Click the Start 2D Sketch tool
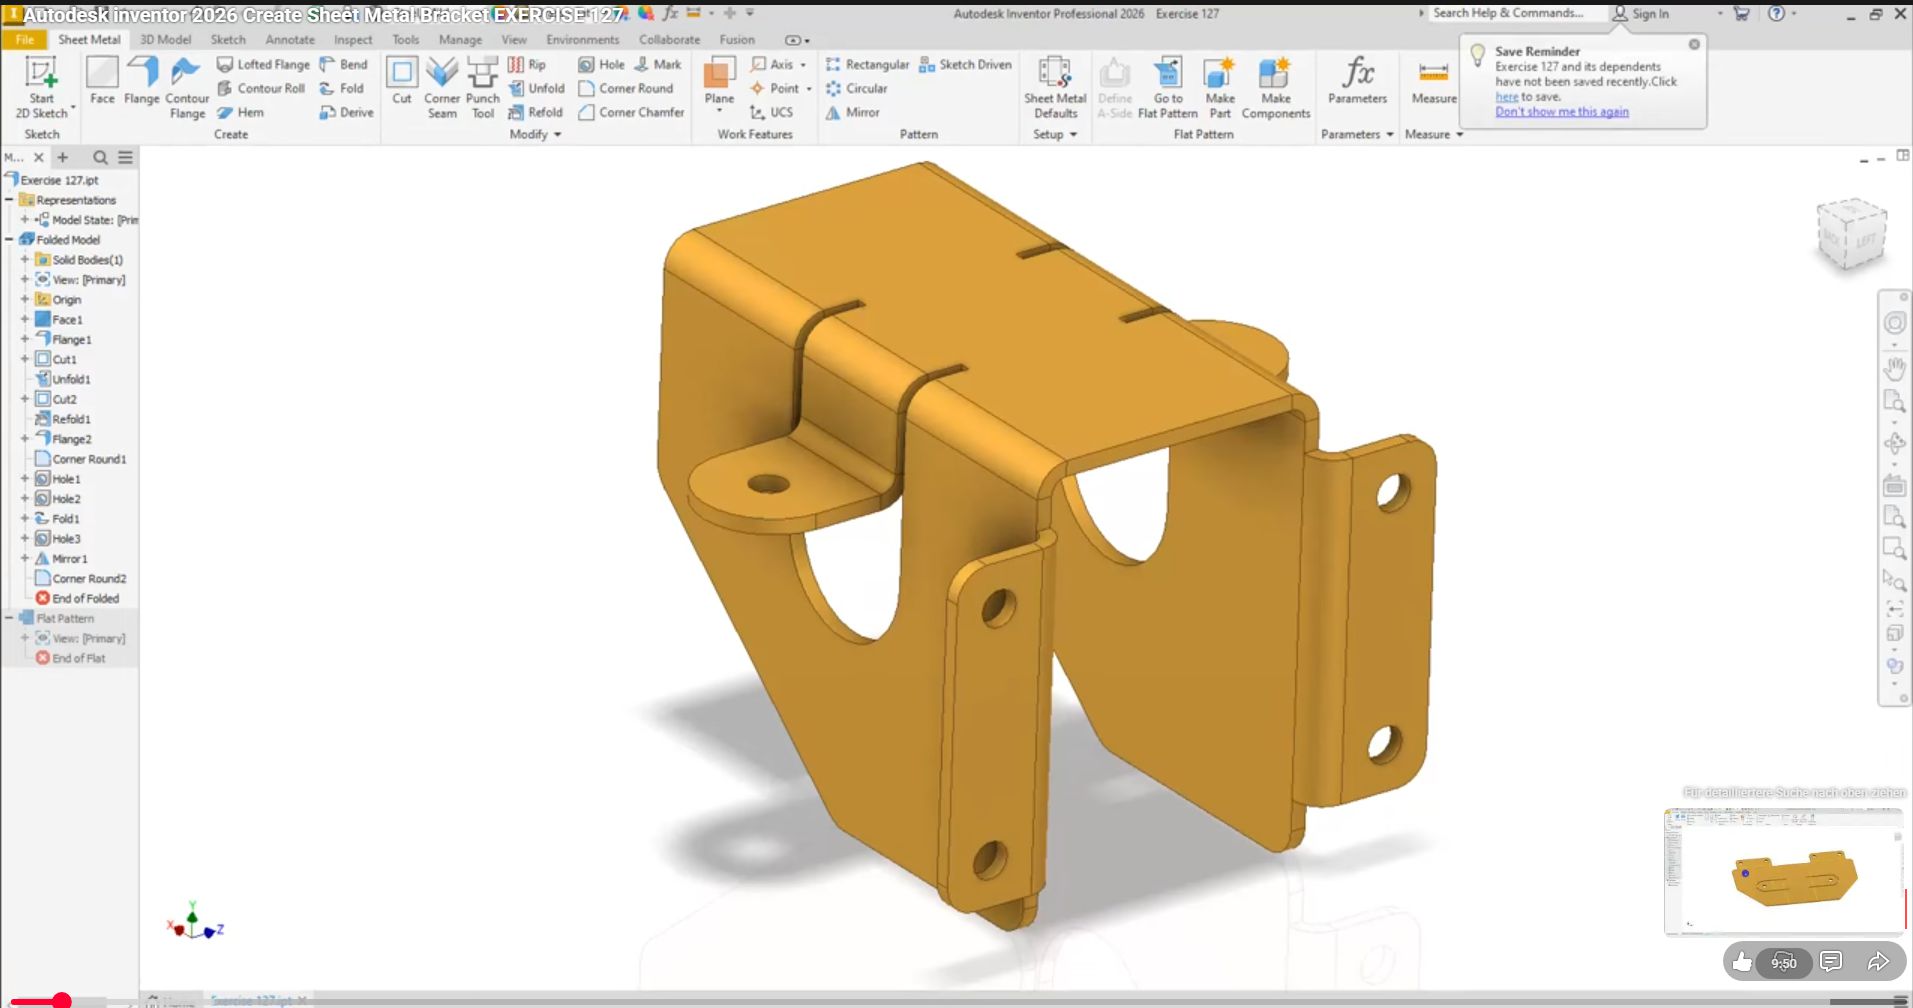Screen dimensions: 1913x1008 click(x=41, y=86)
